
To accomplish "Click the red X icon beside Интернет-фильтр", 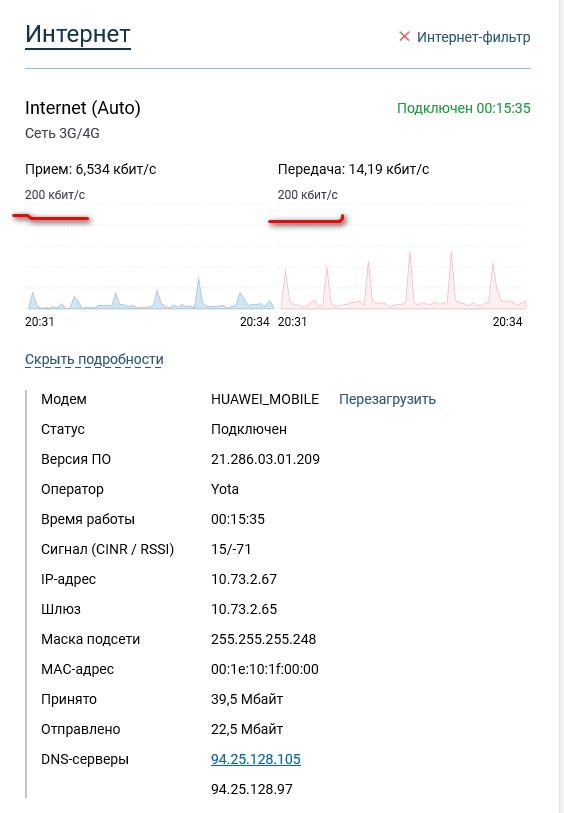I will [404, 36].
